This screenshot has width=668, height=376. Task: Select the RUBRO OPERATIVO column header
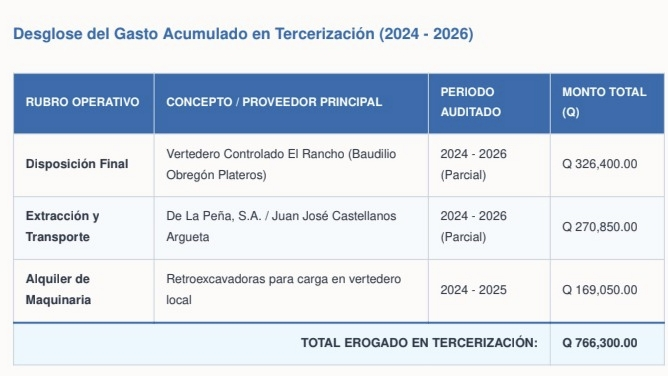tap(84, 103)
